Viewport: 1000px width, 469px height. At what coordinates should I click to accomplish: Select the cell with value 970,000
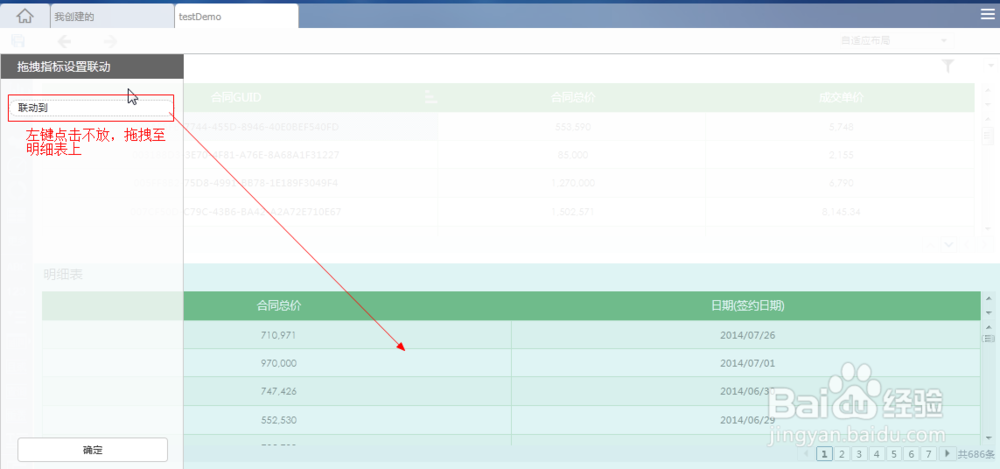[278, 362]
